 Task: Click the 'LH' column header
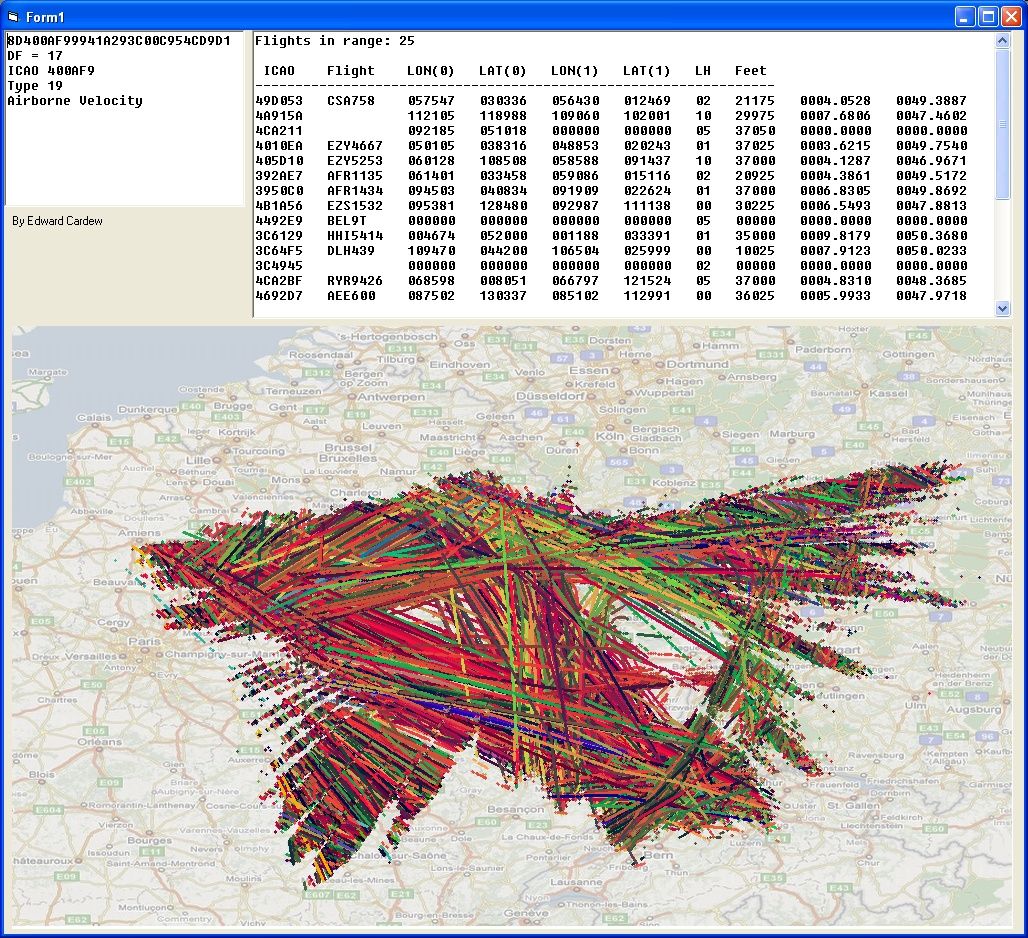tap(703, 71)
